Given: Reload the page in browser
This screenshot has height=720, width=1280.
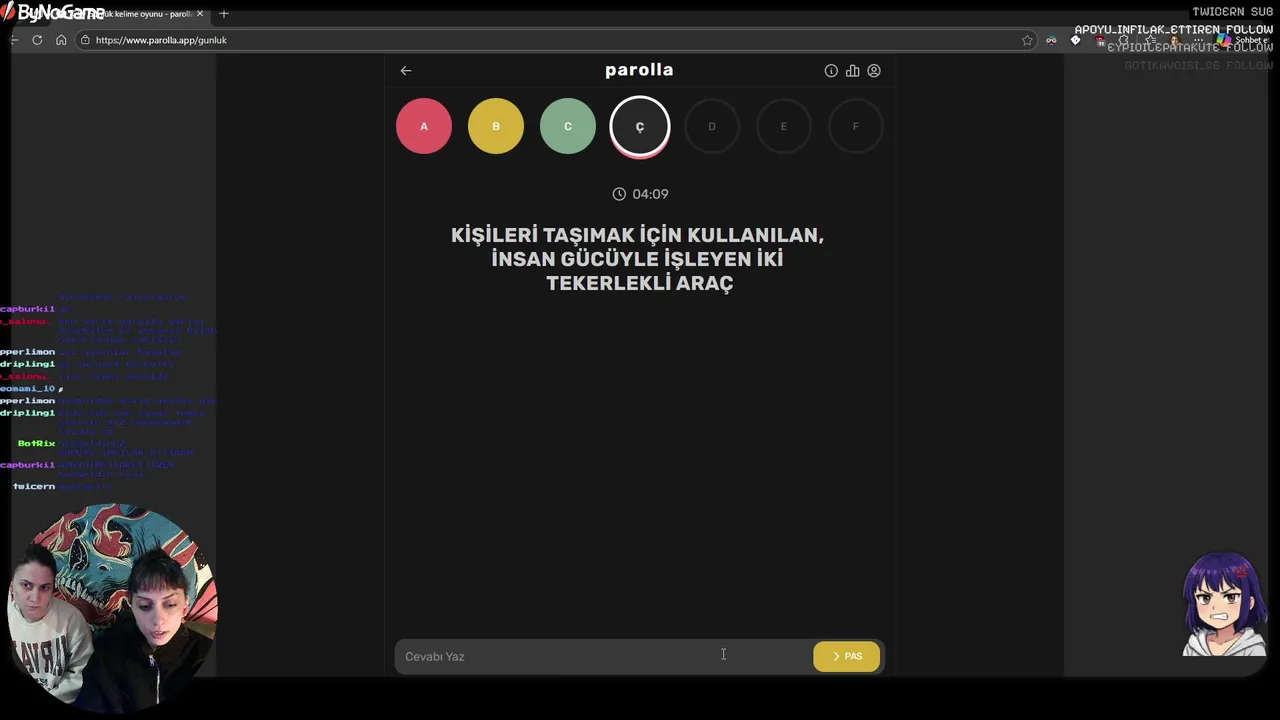Looking at the screenshot, I should (x=37, y=40).
